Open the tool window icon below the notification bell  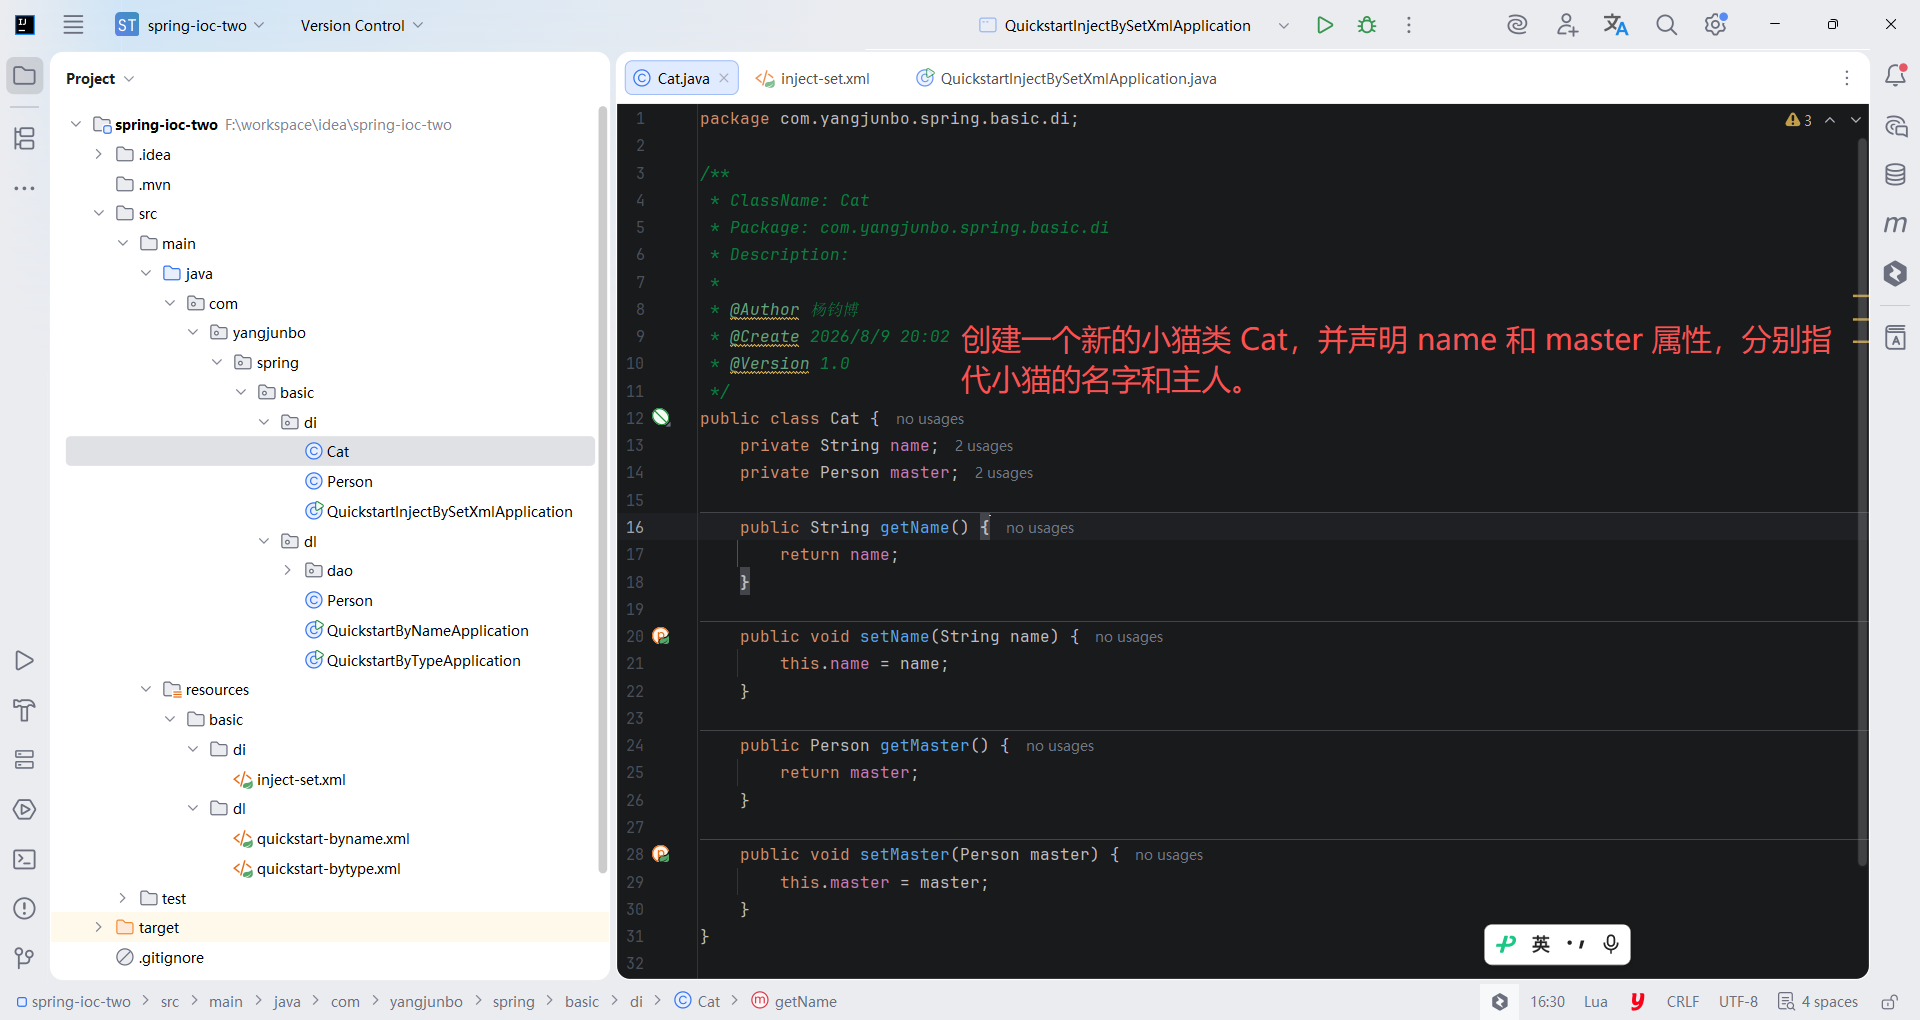click(x=1895, y=126)
